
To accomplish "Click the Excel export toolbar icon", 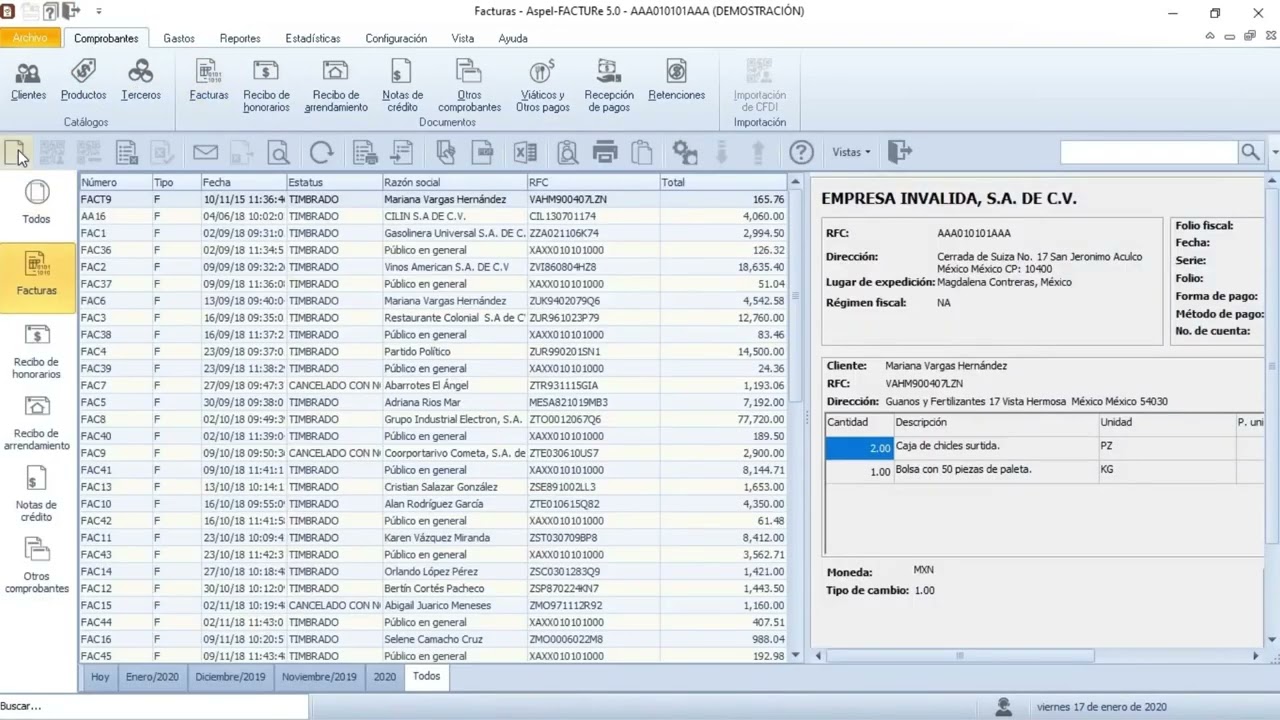I will pos(525,152).
